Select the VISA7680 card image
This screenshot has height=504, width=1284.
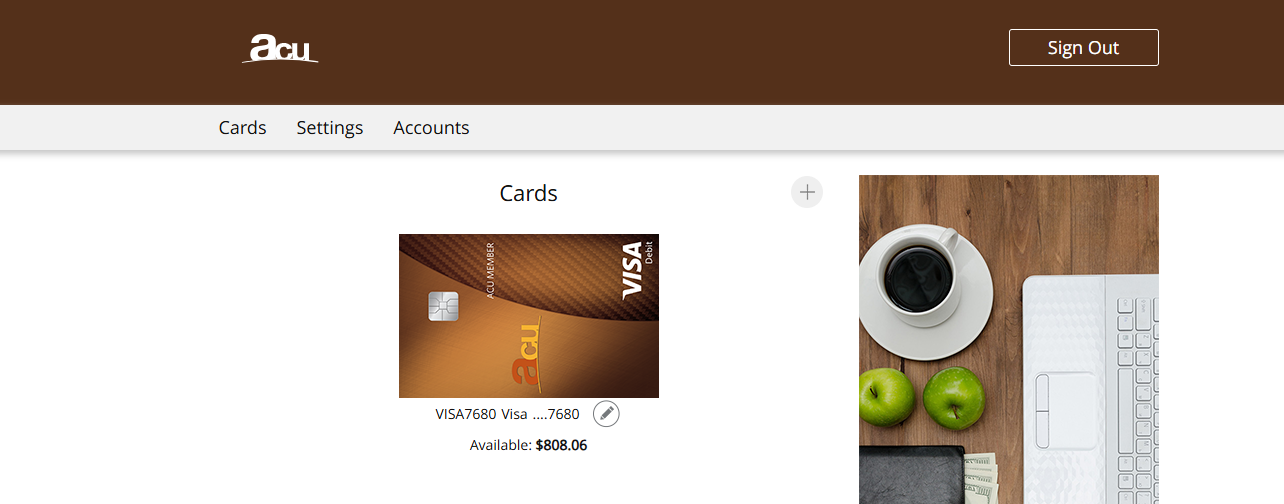pos(529,316)
